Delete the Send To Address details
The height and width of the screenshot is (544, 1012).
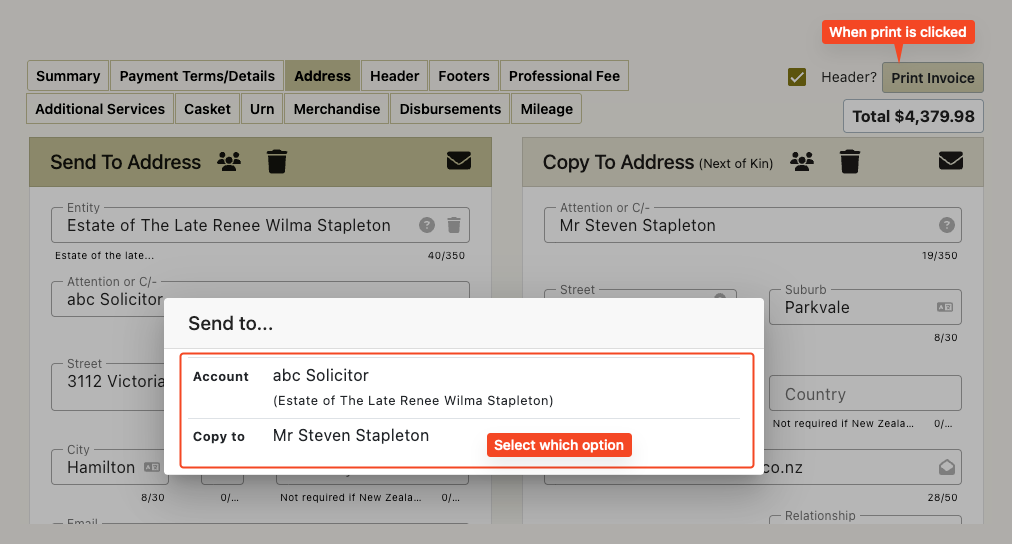[x=277, y=161]
